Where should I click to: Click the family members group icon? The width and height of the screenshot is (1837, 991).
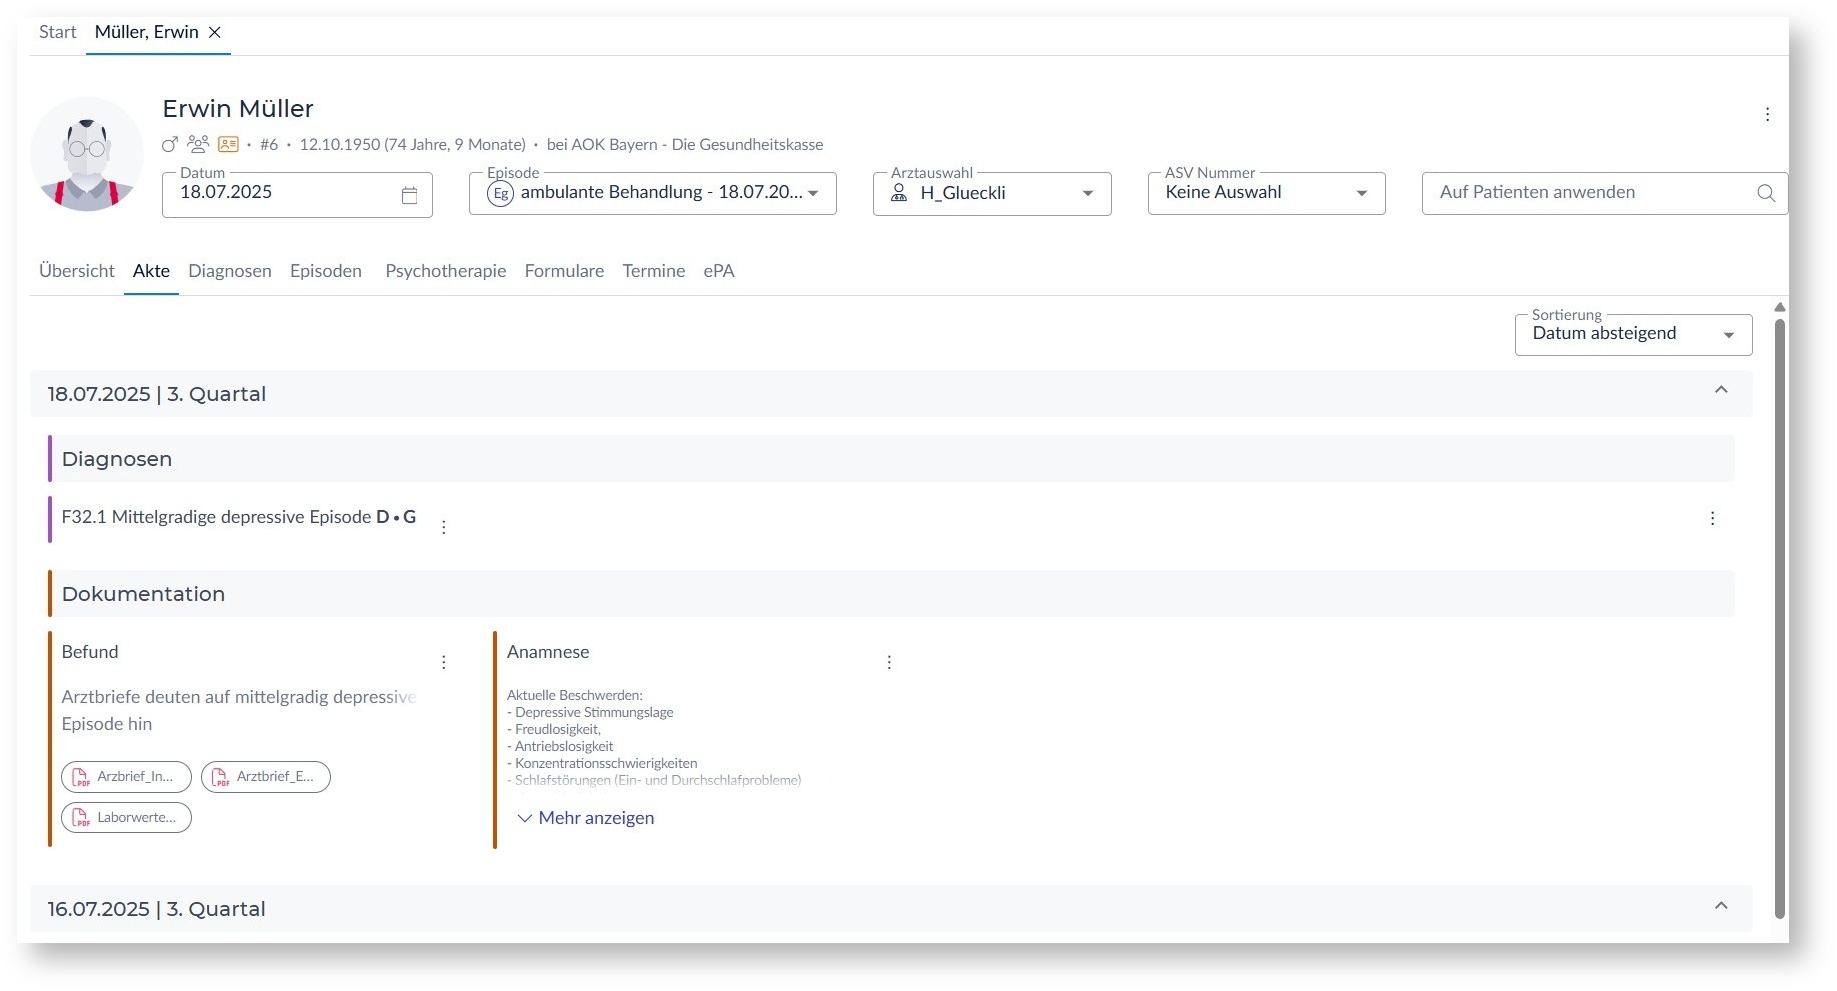(x=198, y=144)
